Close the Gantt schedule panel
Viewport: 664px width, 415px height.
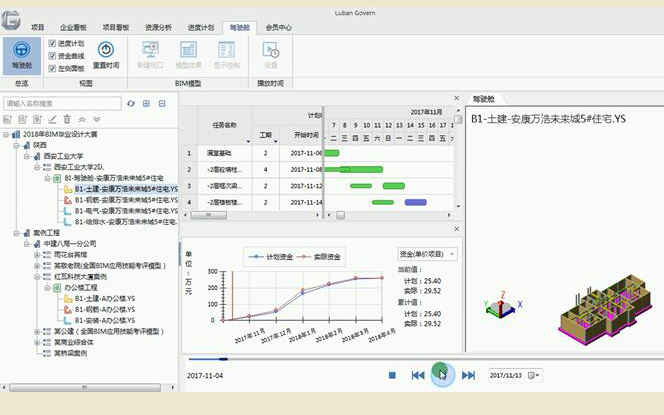tap(456, 98)
